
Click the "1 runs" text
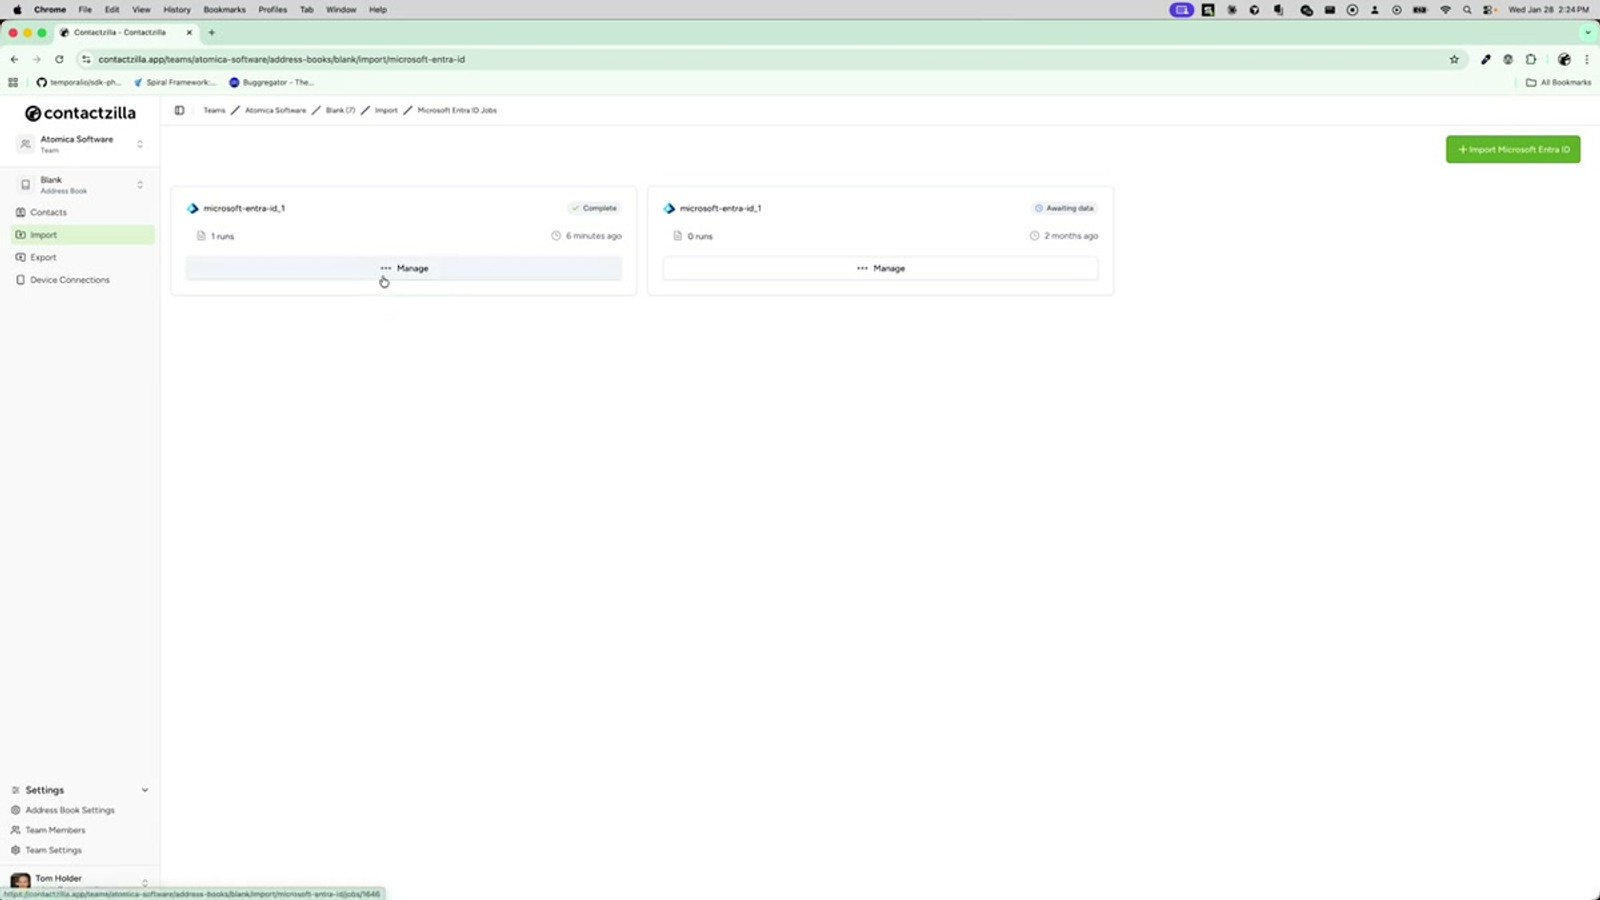pos(222,236)
